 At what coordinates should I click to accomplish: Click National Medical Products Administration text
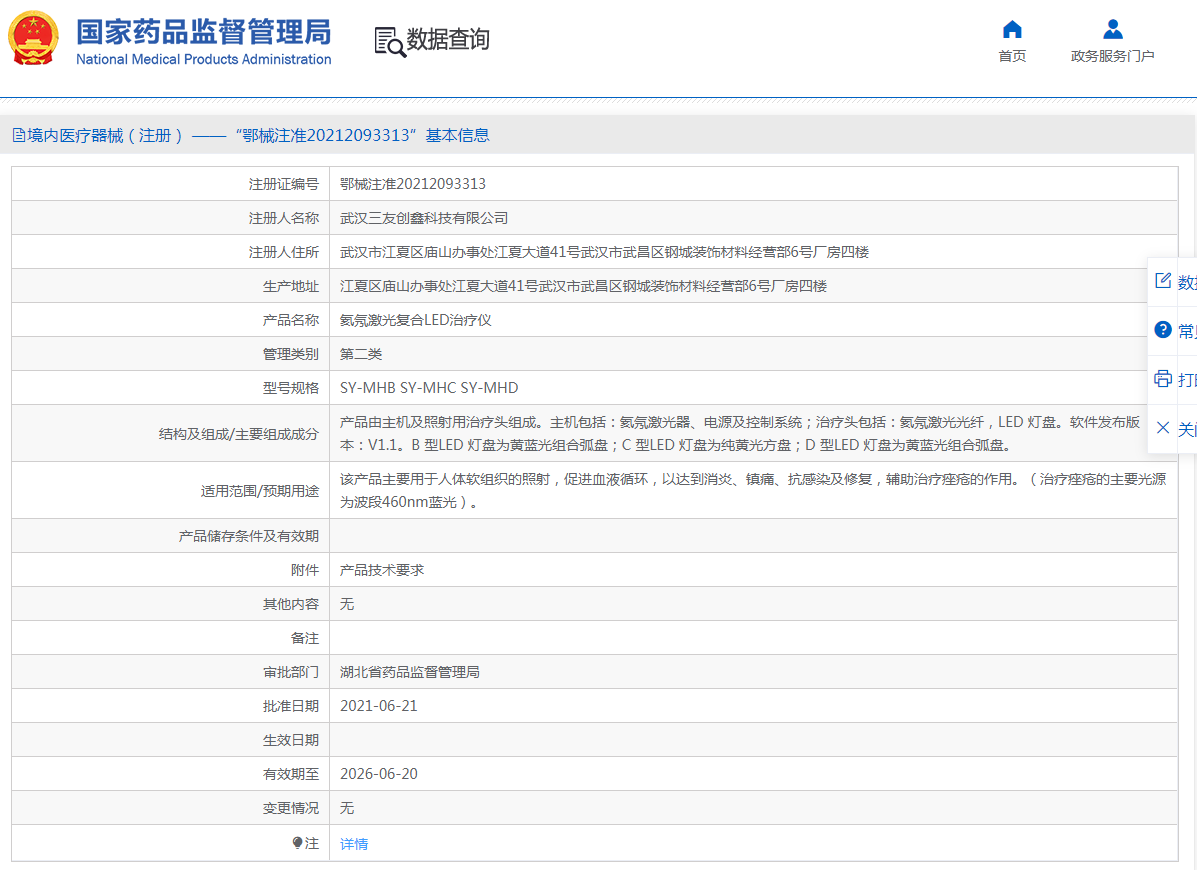point(204,60)
